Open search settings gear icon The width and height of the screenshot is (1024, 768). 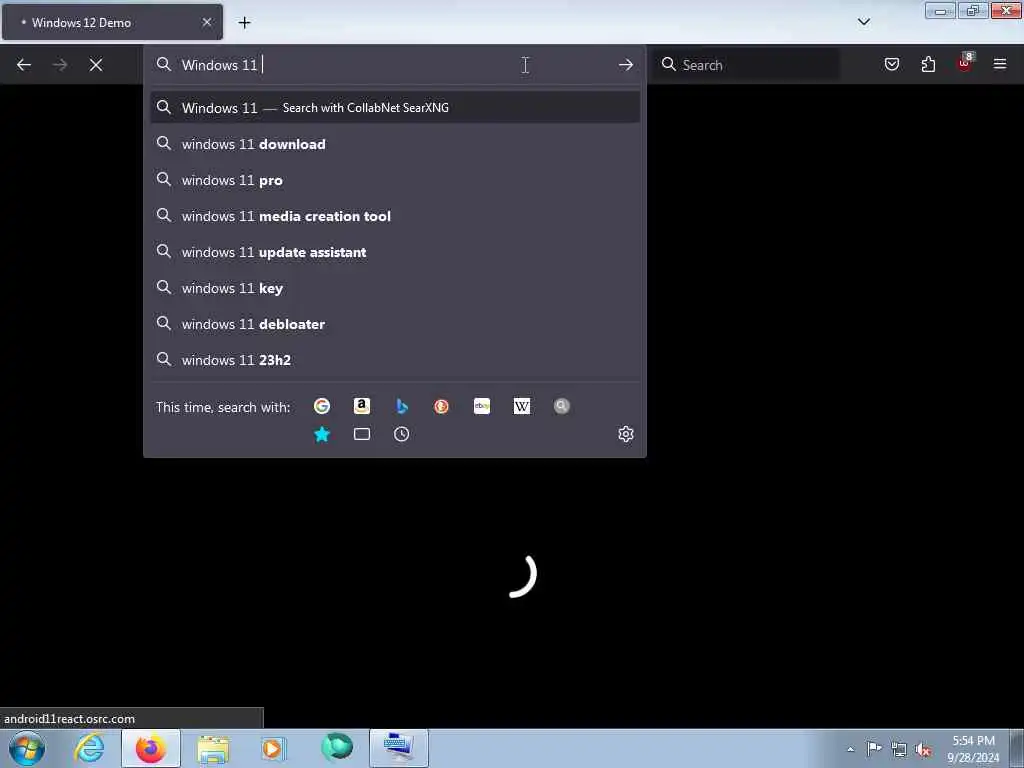[626, 434]
